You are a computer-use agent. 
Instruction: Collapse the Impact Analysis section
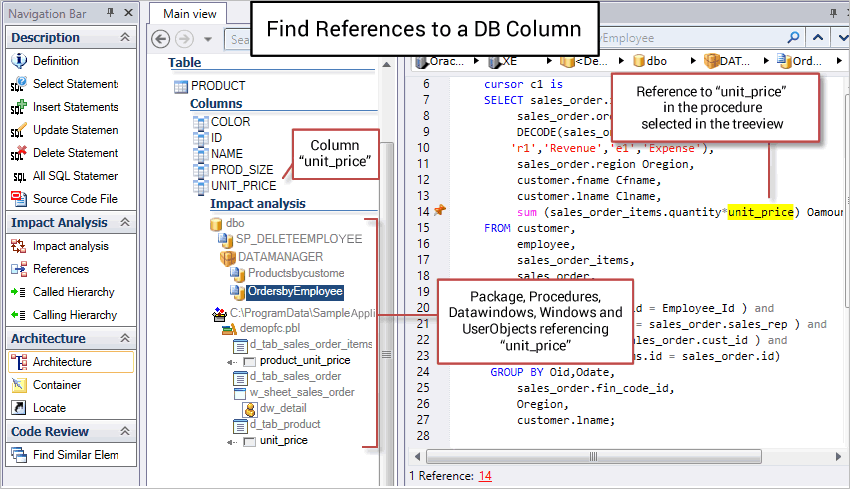click(x=125, y=222)
